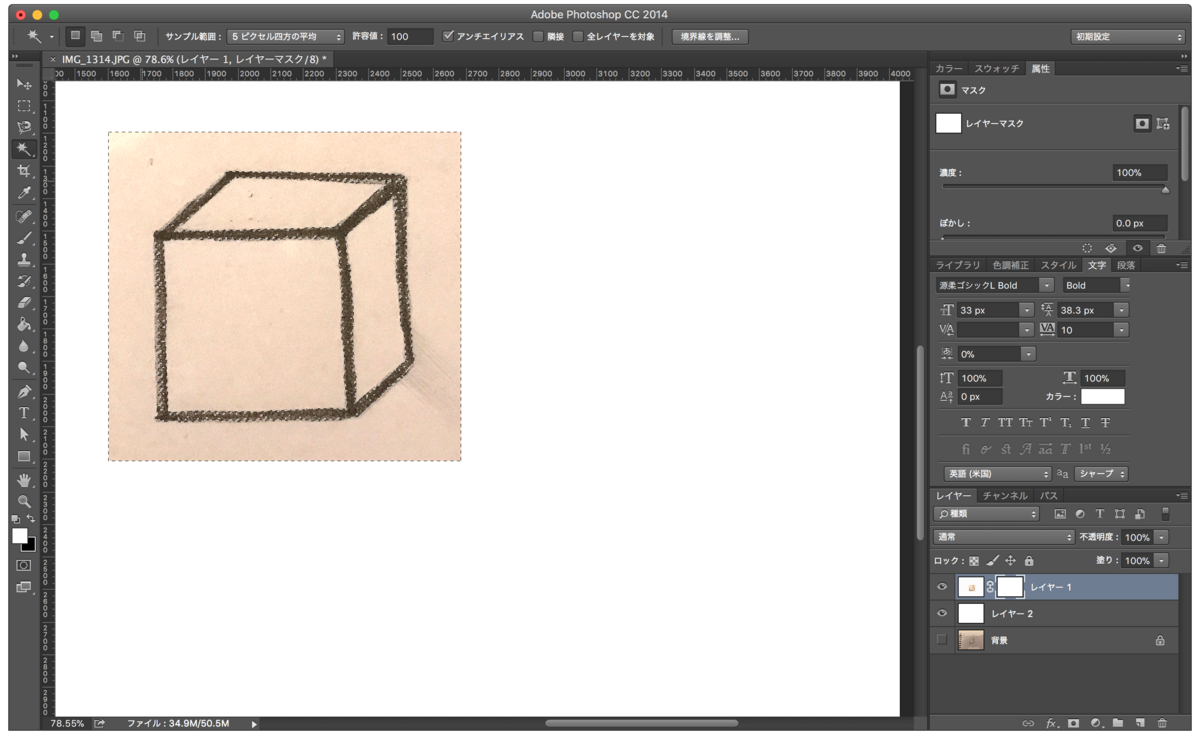Screen dimensions: 1200x739
Task: Select the Brush tool
Action: click(24, 238)
